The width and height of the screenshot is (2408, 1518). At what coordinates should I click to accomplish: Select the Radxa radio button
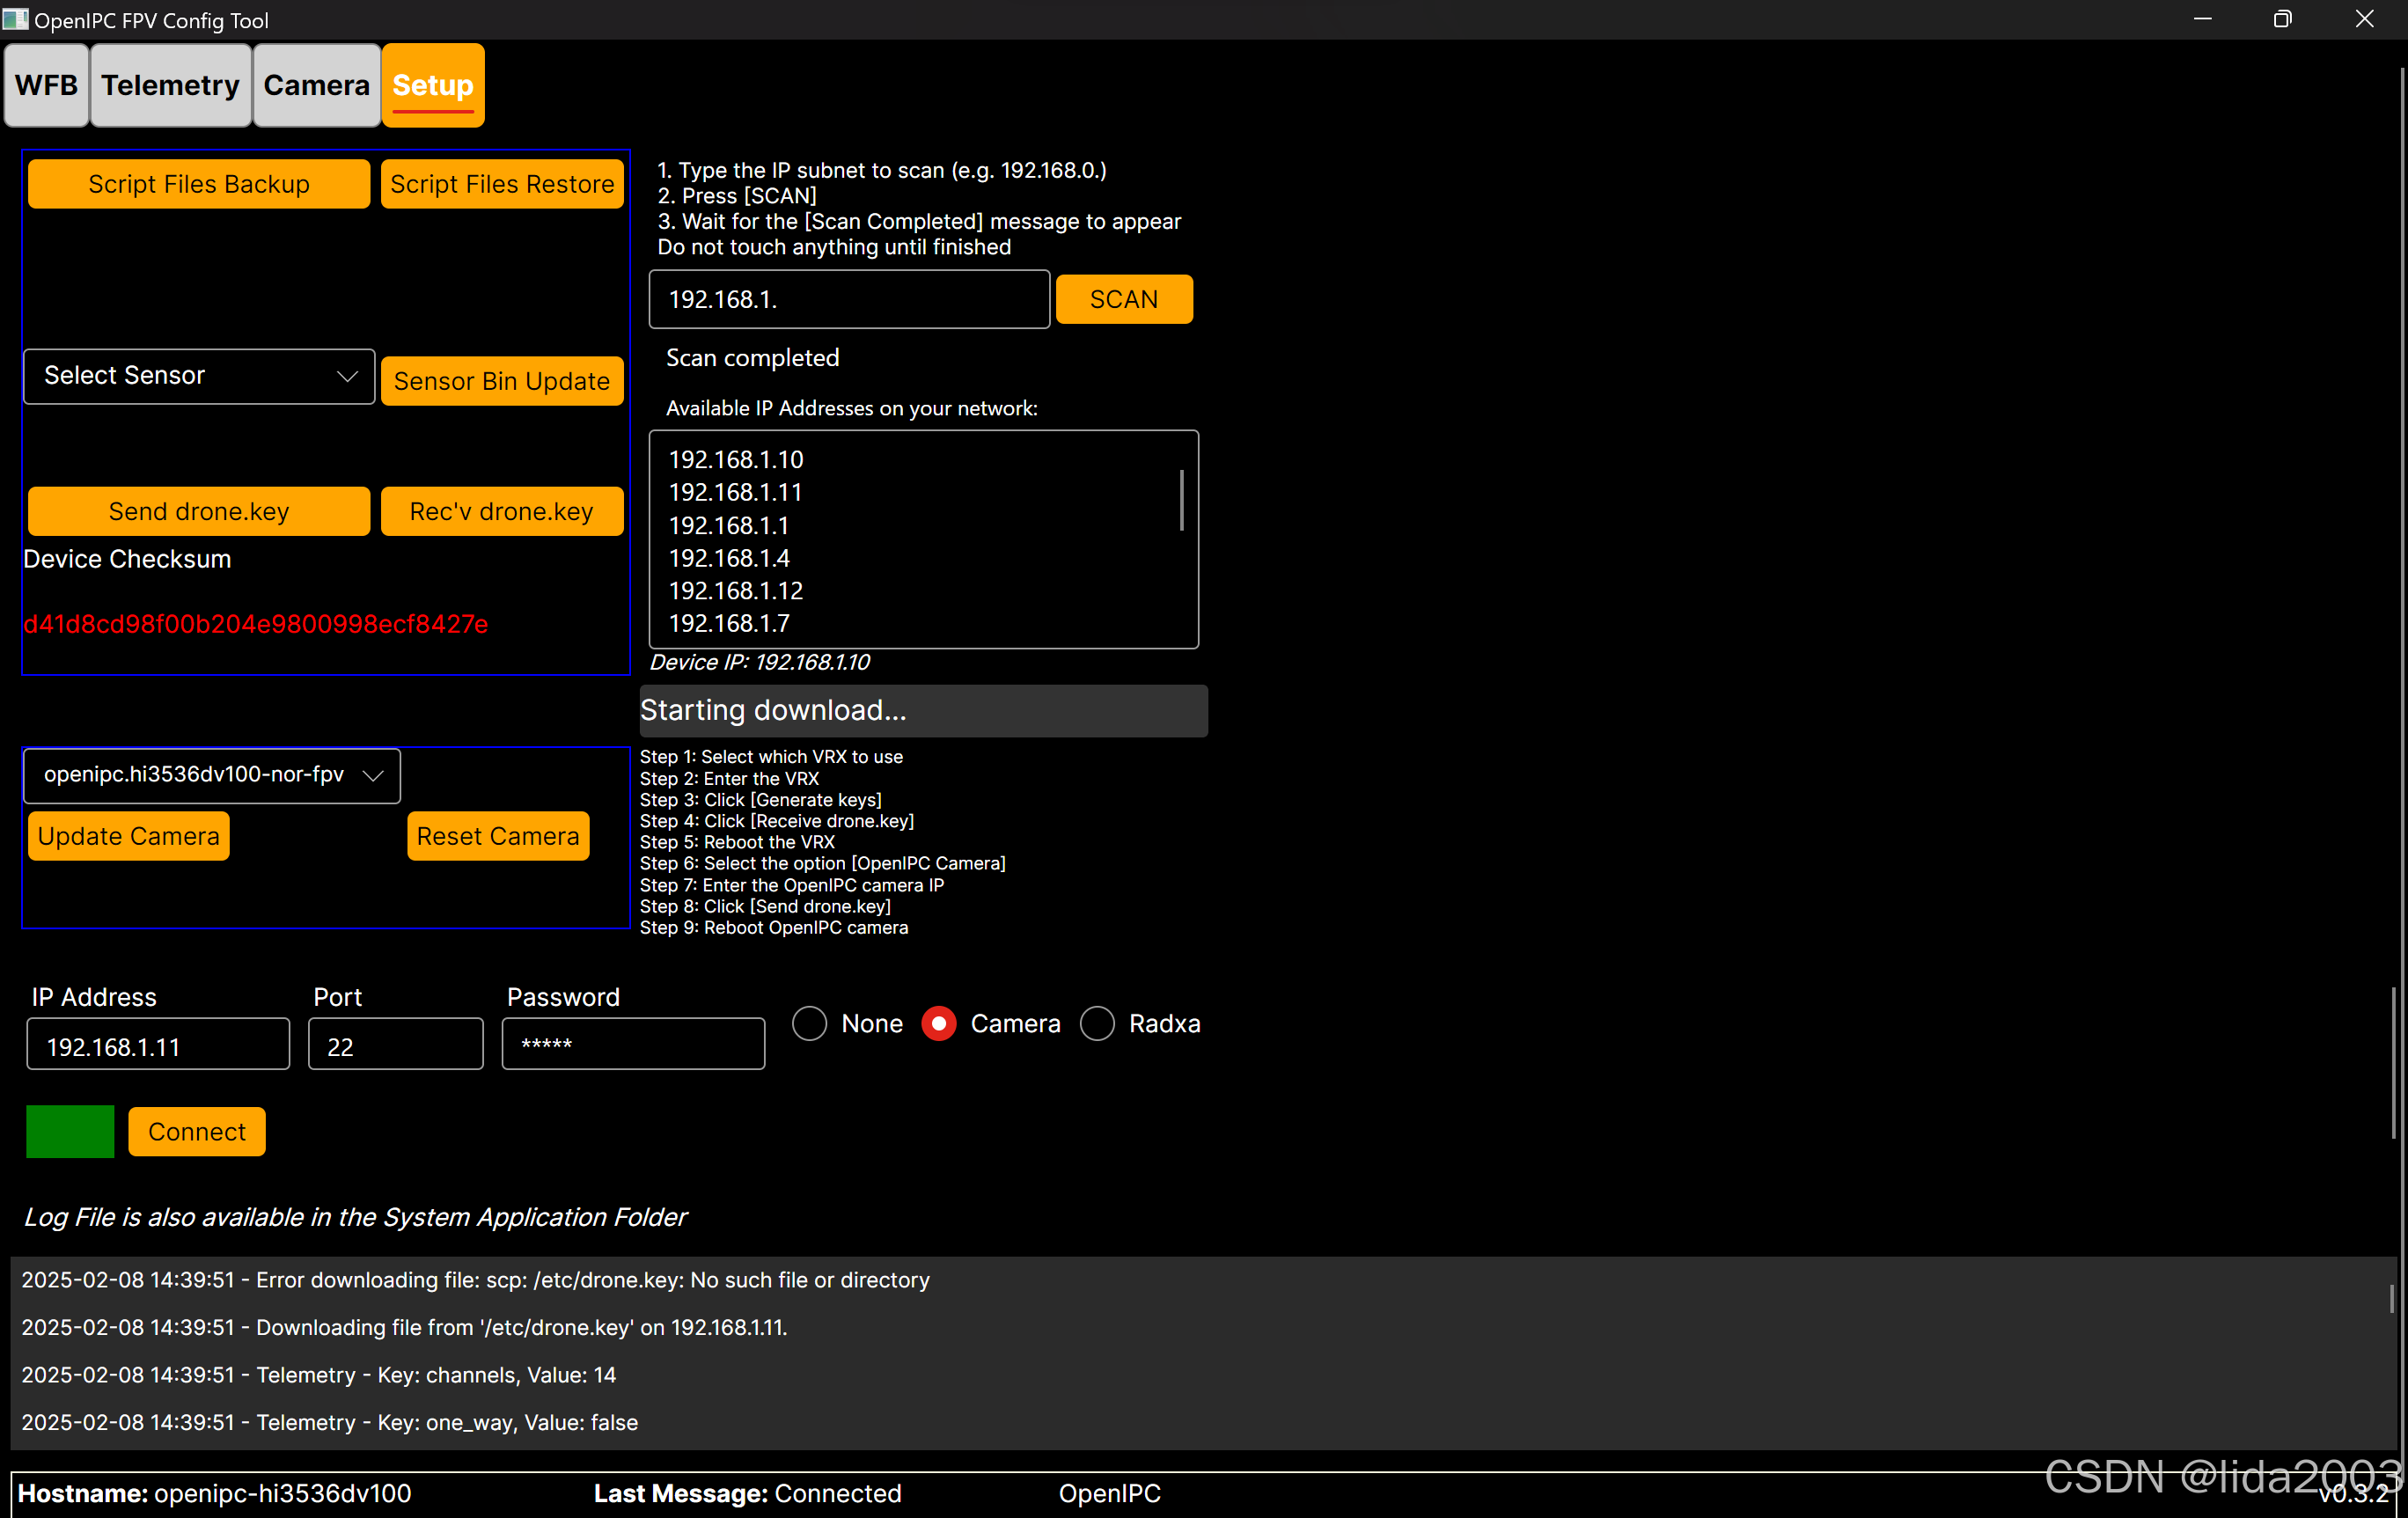(x=1097, y=1023)
